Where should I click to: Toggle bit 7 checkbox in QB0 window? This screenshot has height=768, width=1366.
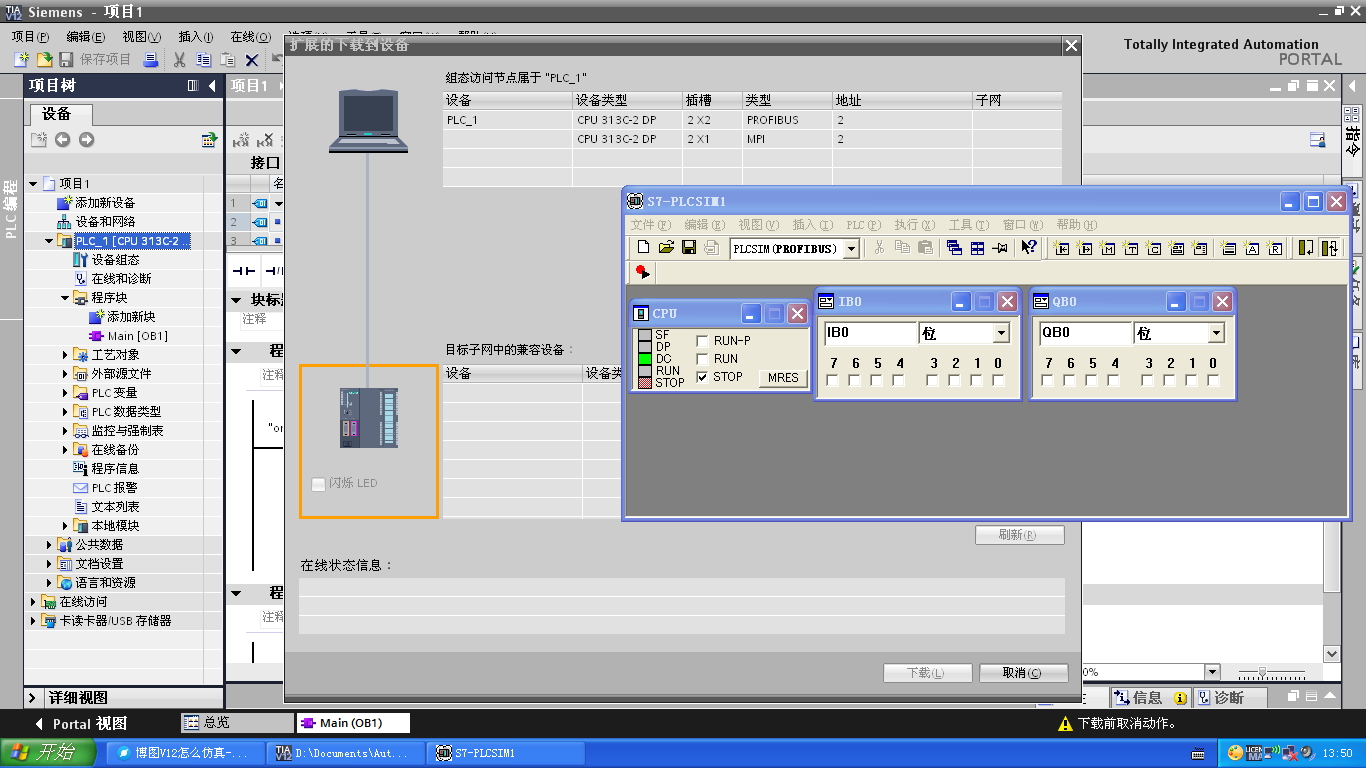[1047, 380]
